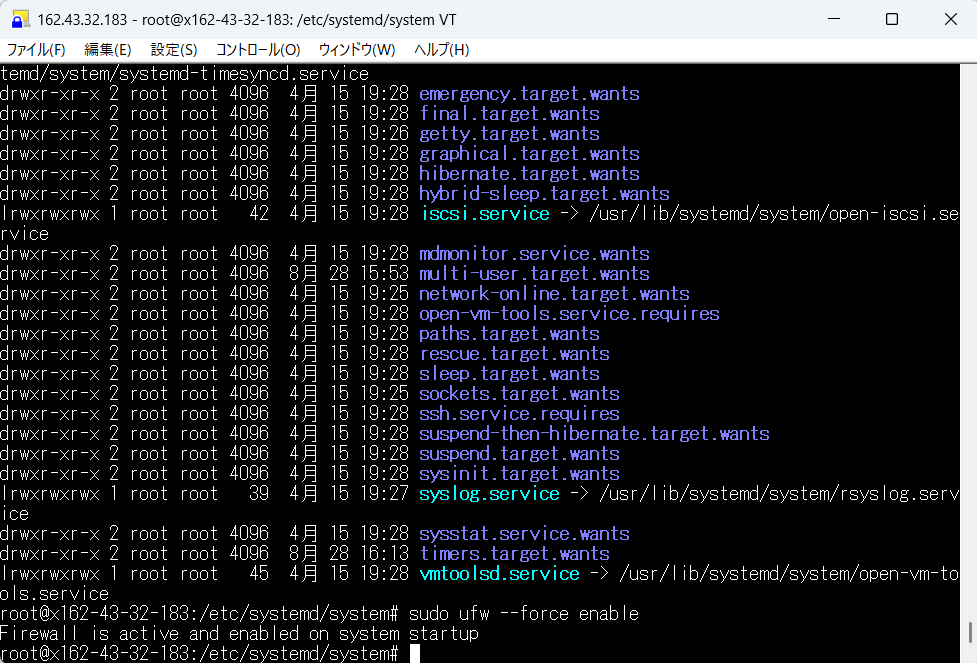Open the 設定(S) menu
977x663 pixels.
pyautogui.click(x=174, y=49)
